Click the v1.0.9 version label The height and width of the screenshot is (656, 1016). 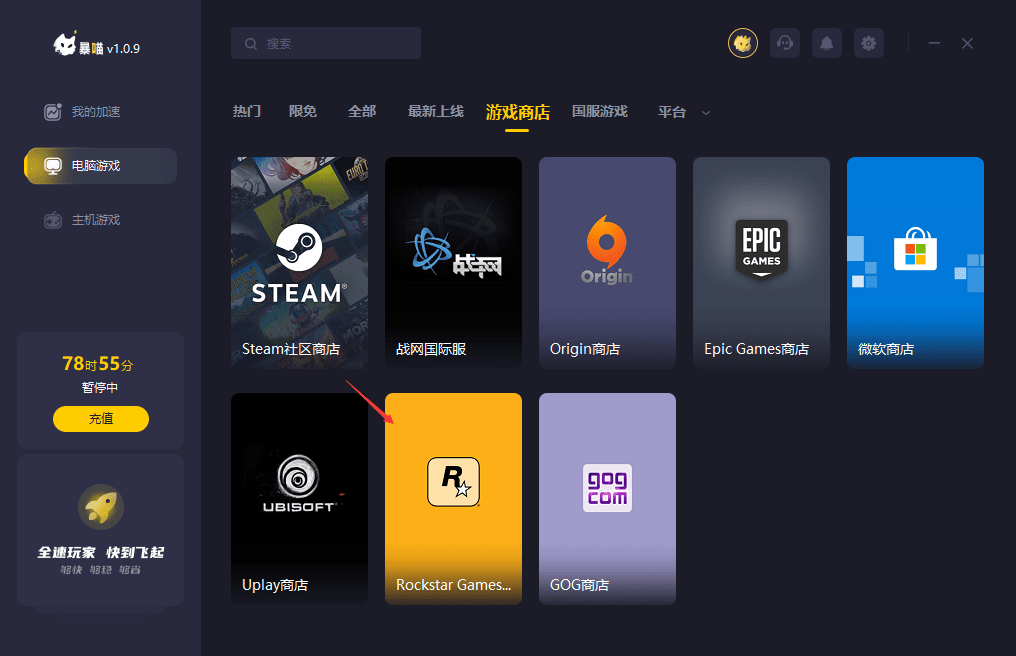point(123,49)
